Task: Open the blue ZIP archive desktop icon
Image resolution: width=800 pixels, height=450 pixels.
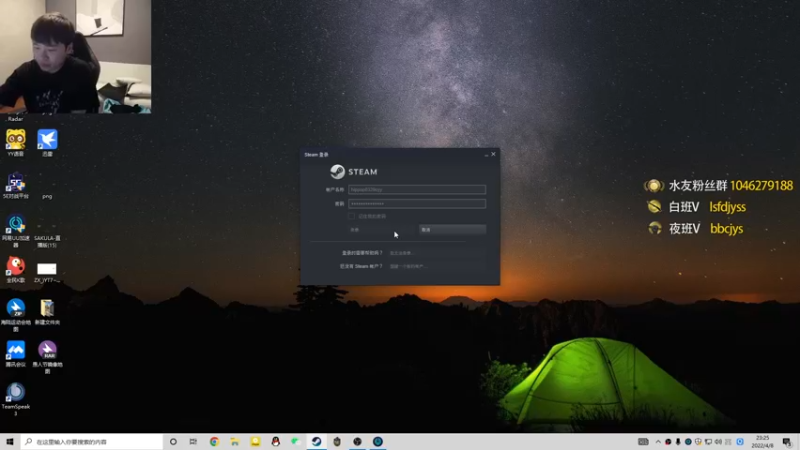Action: (16, 315)
